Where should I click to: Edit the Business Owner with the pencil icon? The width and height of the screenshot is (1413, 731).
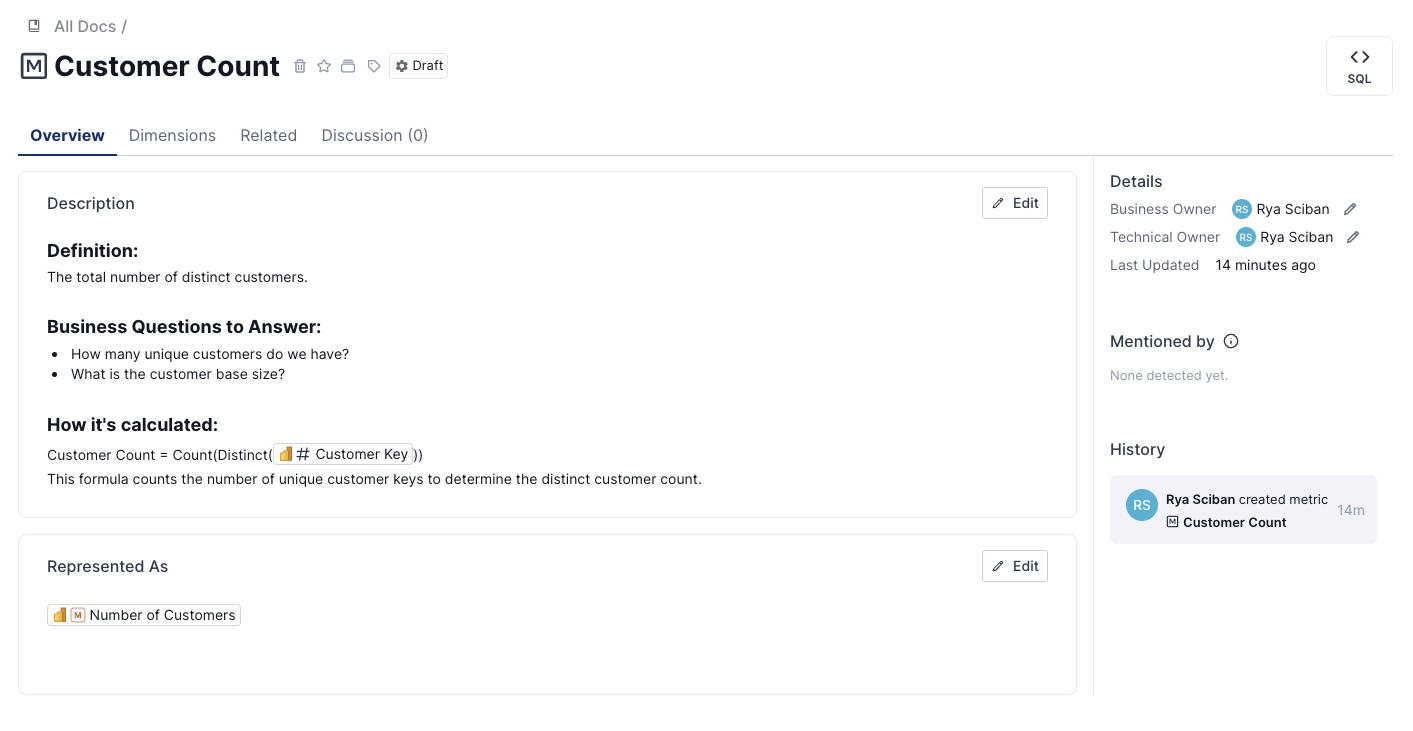click(x=1350, y=209)
